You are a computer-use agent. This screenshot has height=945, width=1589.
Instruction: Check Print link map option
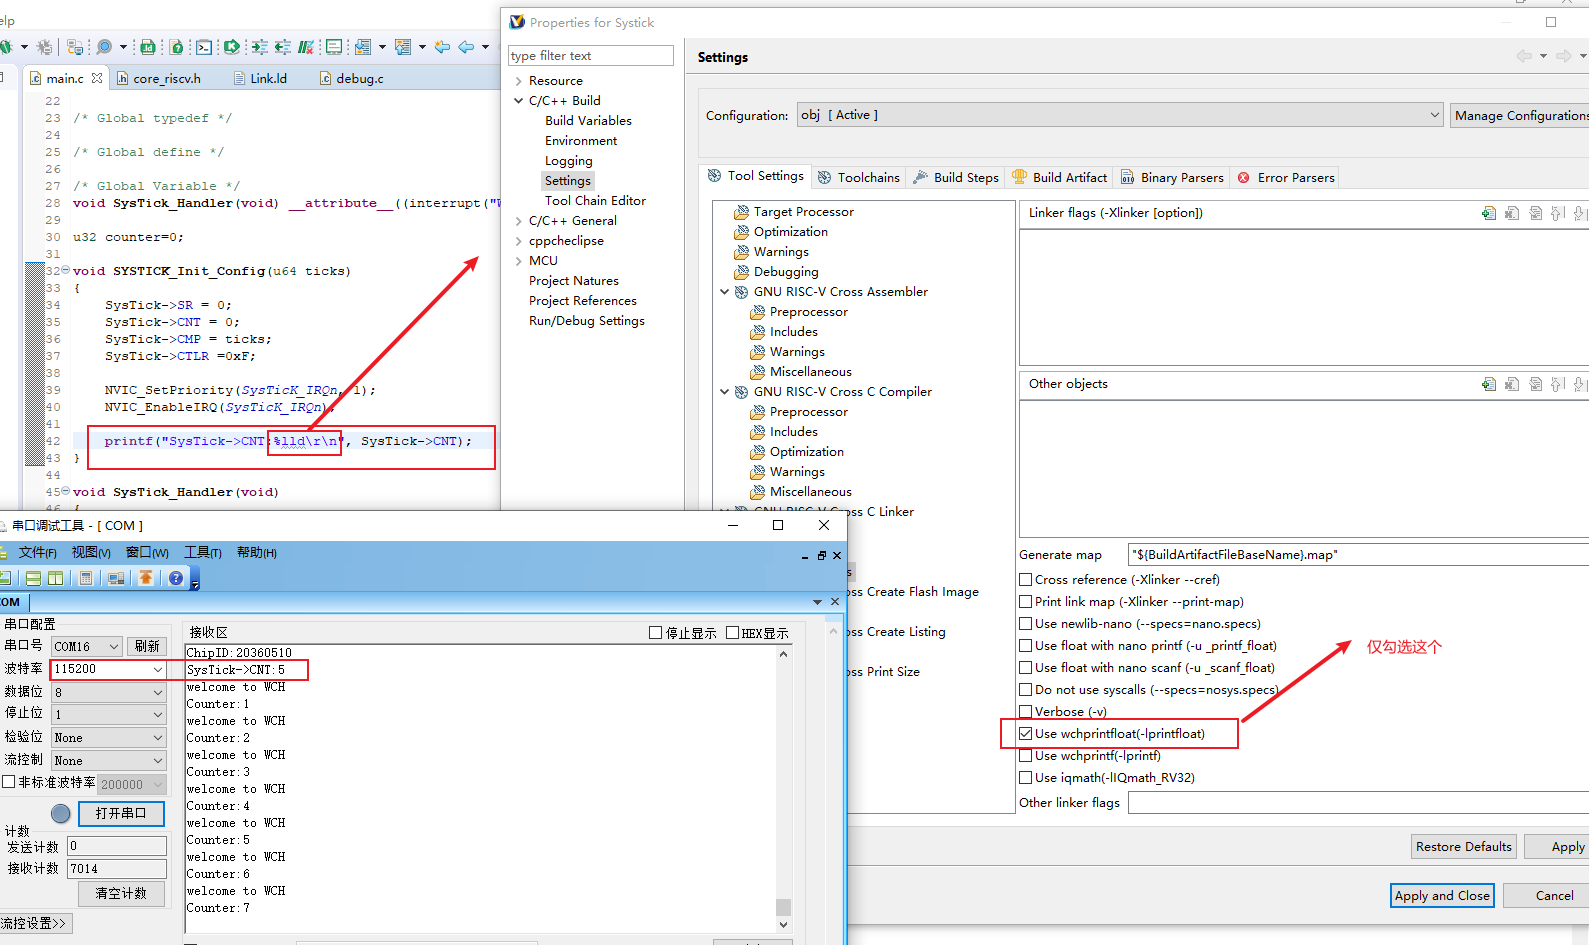(x=1025, y=601)
